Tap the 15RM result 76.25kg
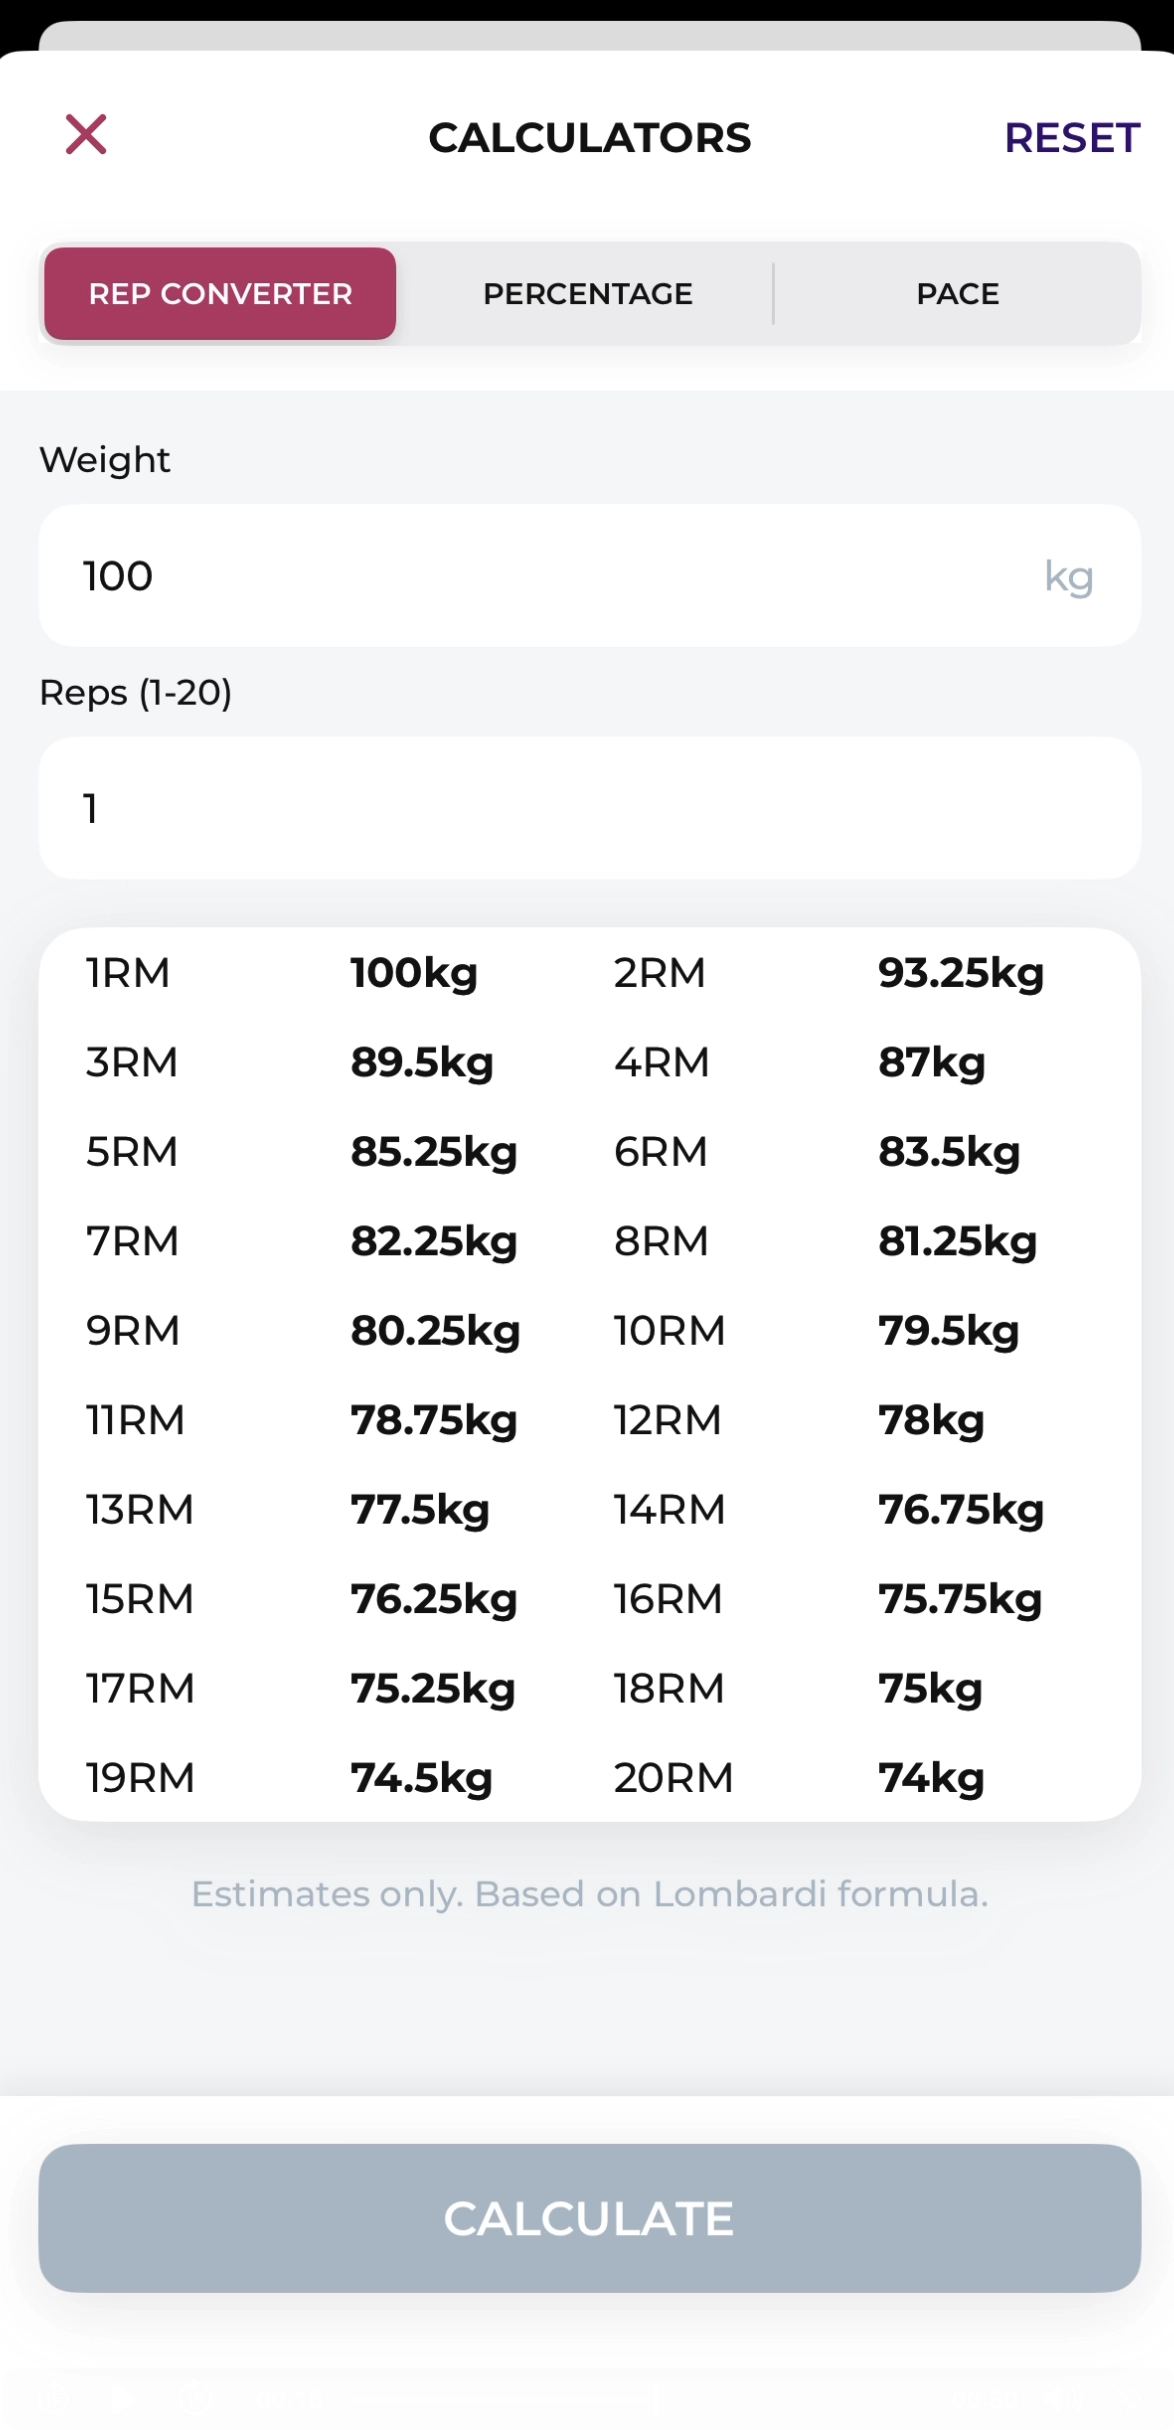The width and height of the screenshot is (1174, 2430). click(x=433, y=1599)
